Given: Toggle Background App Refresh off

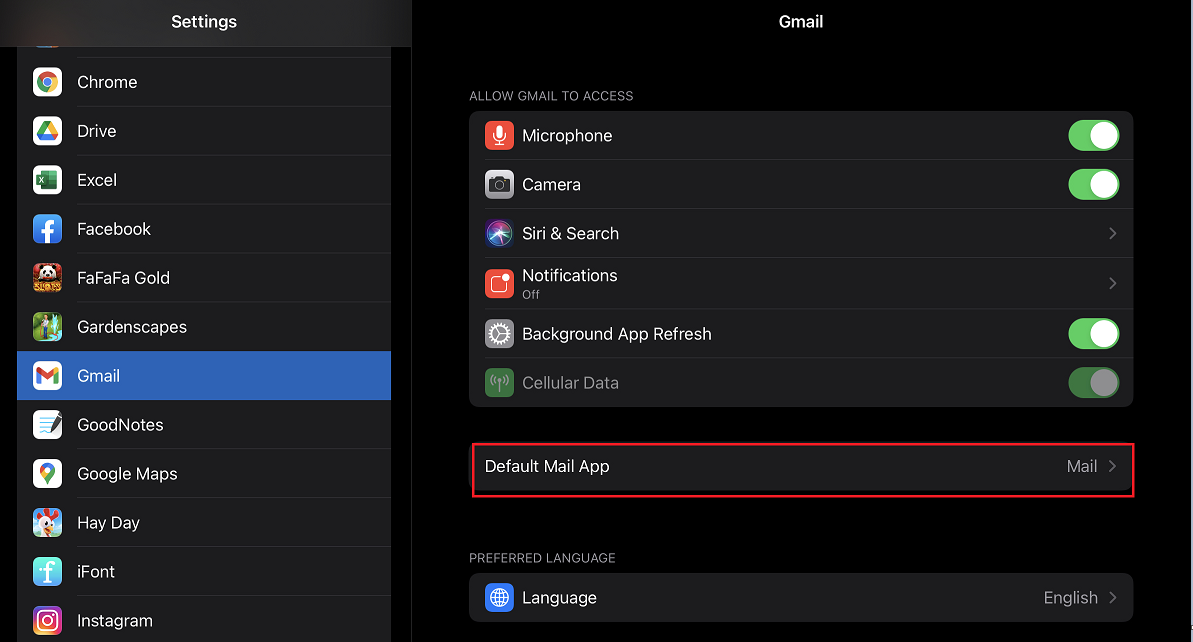Looking at the screenshot, I should pyautogui.click(x=1093, y=334).
